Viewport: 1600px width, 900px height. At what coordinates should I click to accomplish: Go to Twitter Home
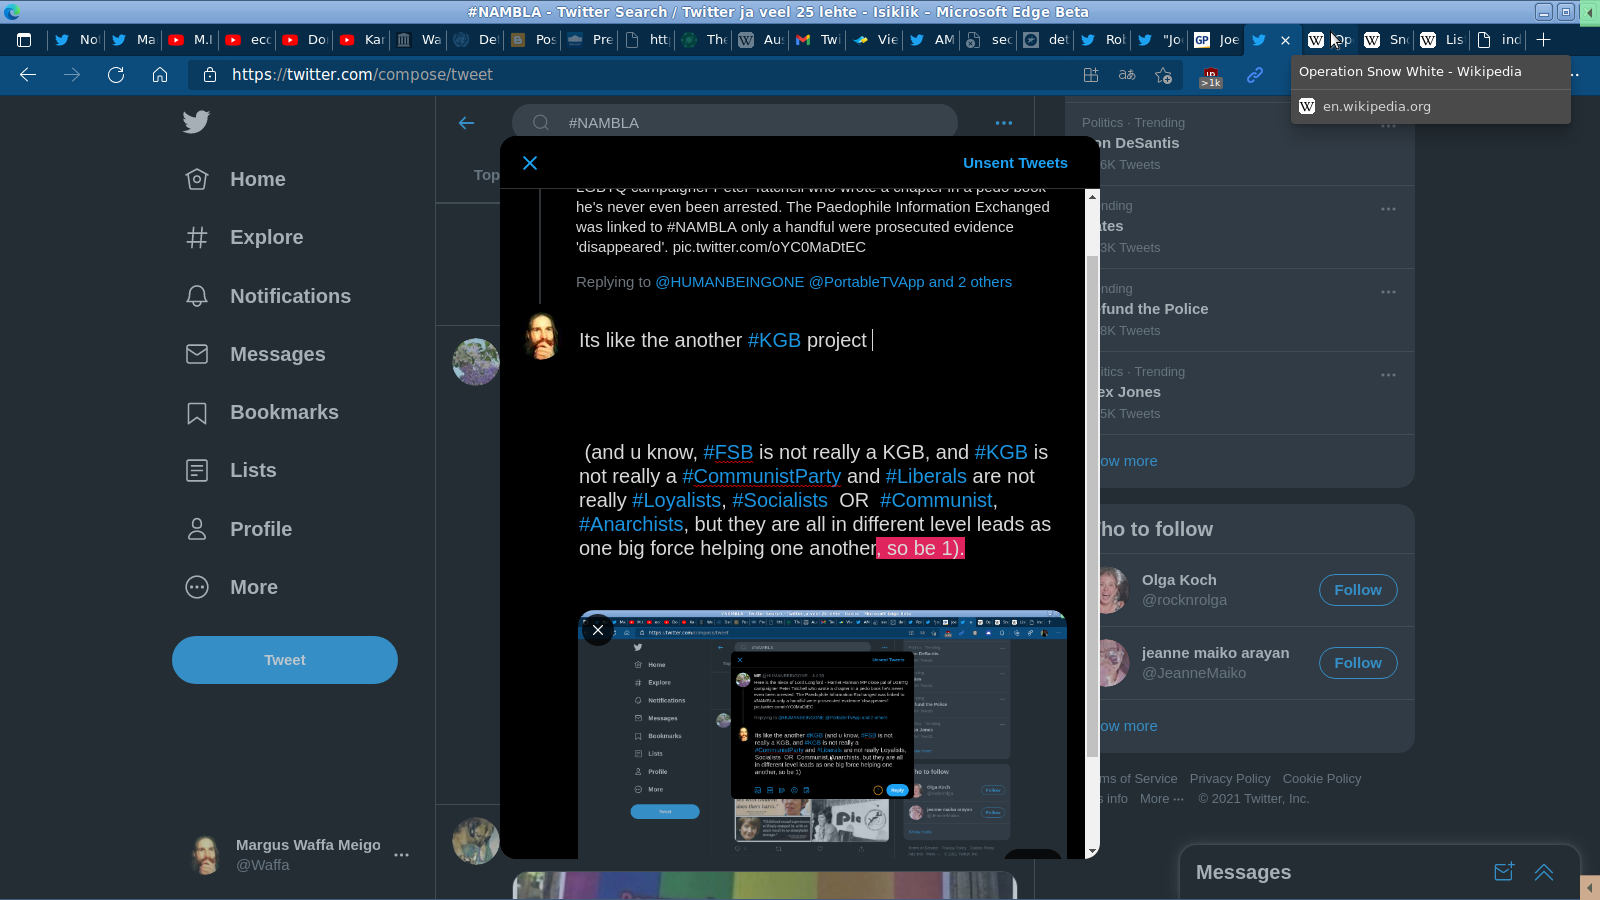click(236, 180)
